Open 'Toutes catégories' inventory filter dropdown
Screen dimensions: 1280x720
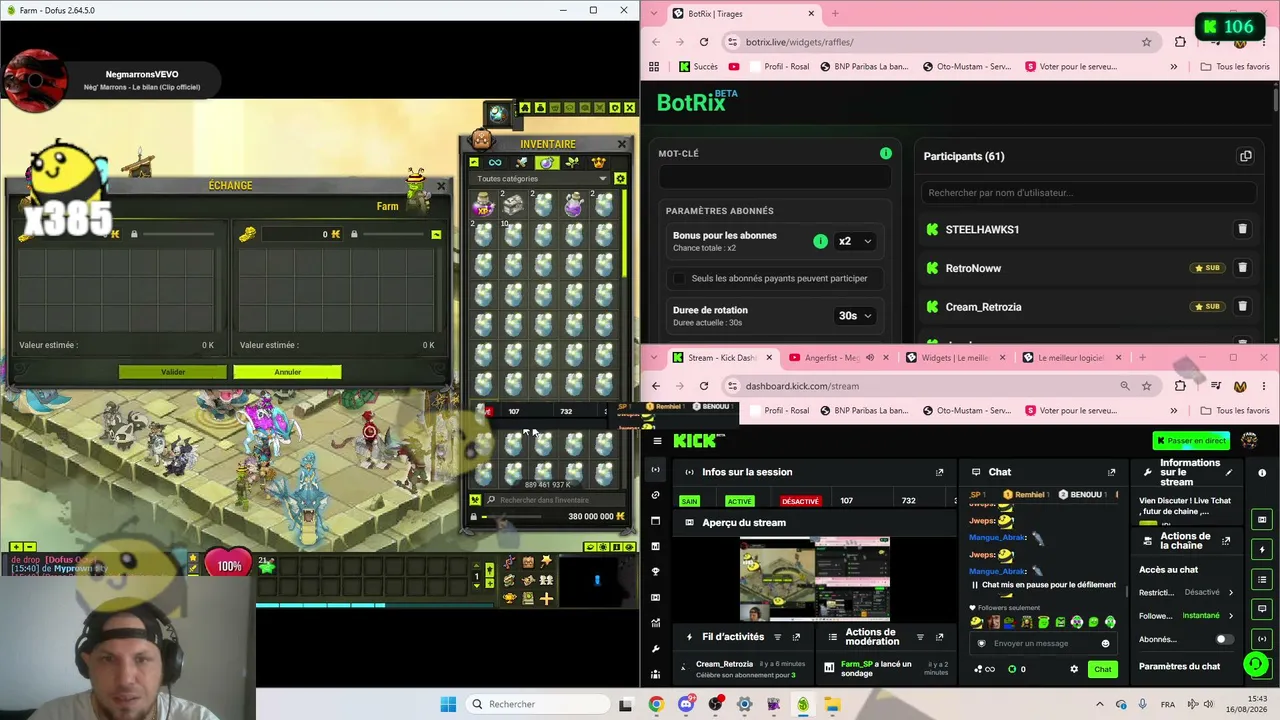pos(541,179)
